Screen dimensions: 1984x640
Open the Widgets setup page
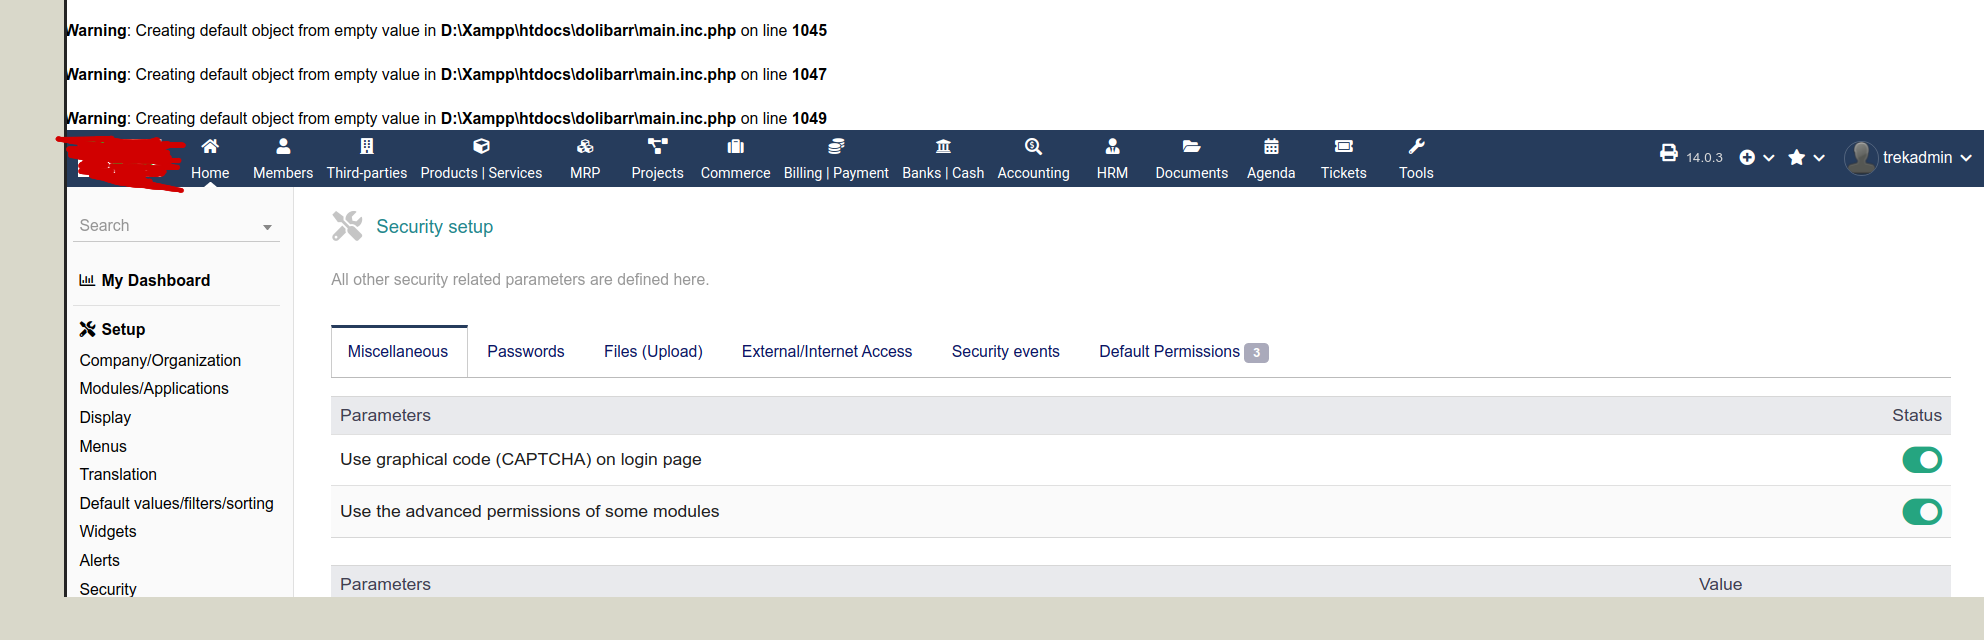tap(108, 531)
